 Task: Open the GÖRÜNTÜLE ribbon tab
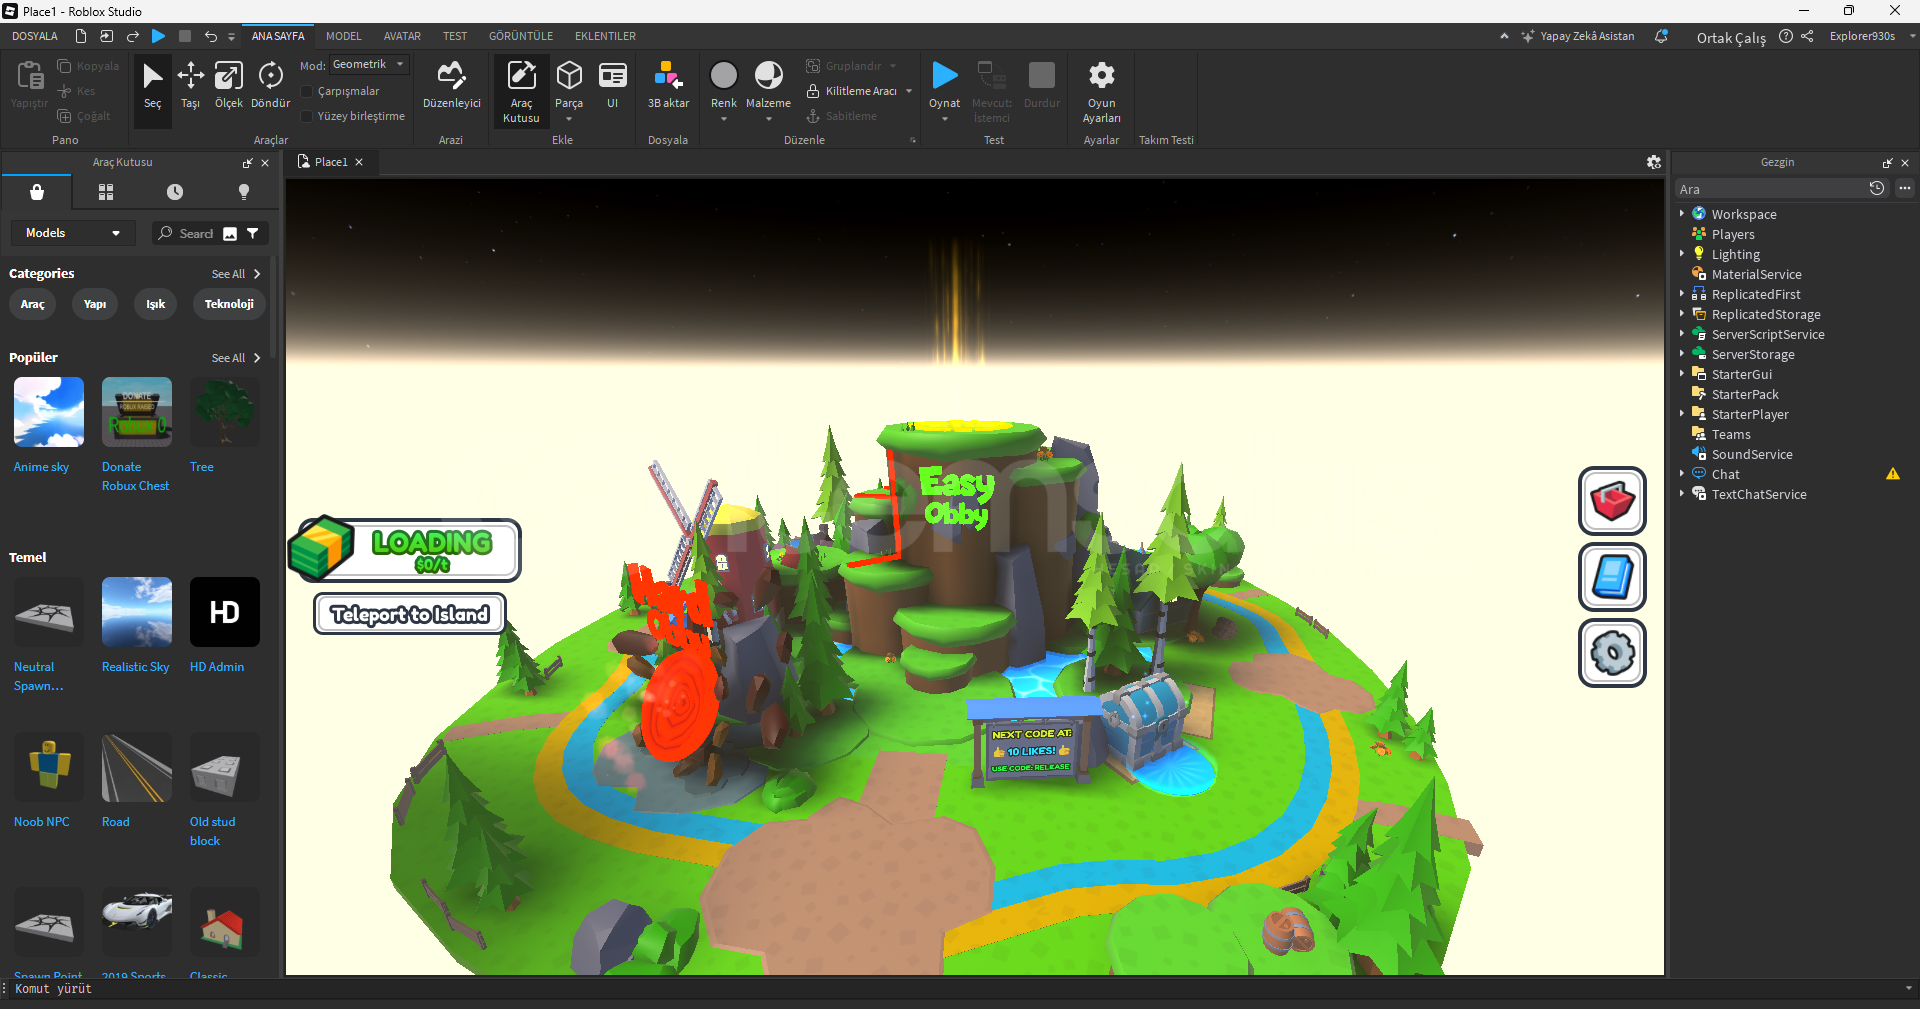(521, 36)
